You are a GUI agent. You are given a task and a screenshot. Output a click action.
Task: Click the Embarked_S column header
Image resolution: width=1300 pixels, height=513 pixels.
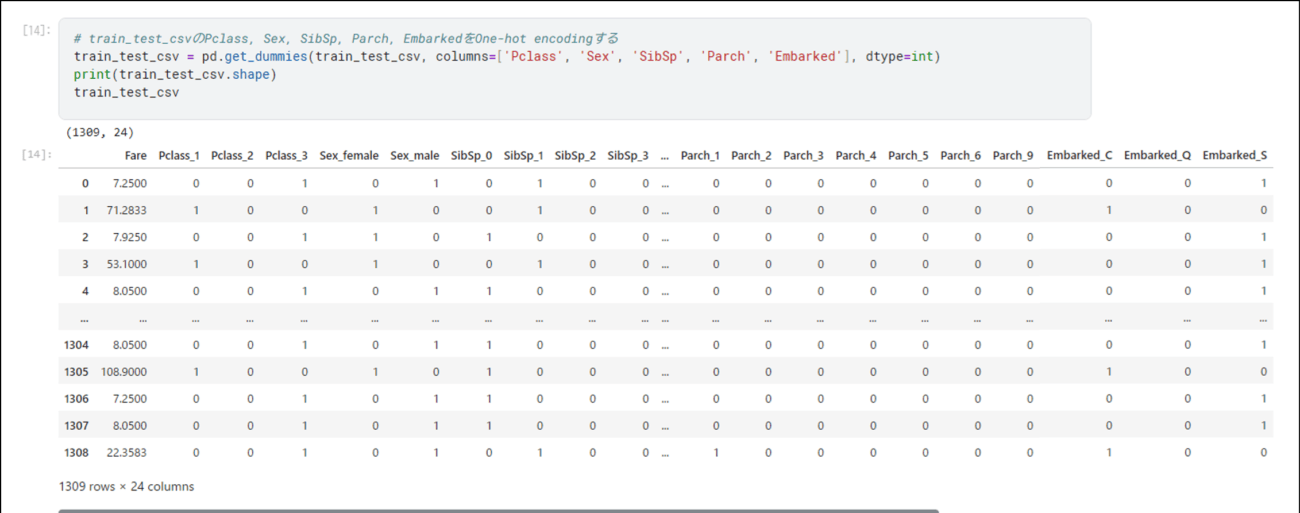(x=1234, y=156)
